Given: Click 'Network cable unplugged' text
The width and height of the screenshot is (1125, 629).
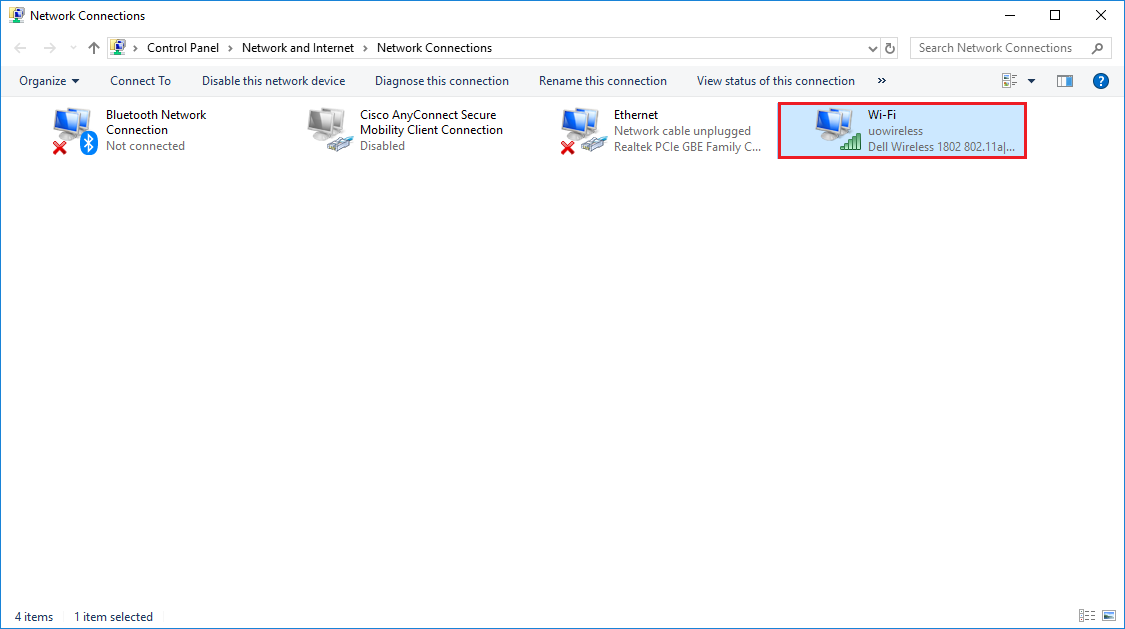Looking at the screenshot, I should [682, 131].
